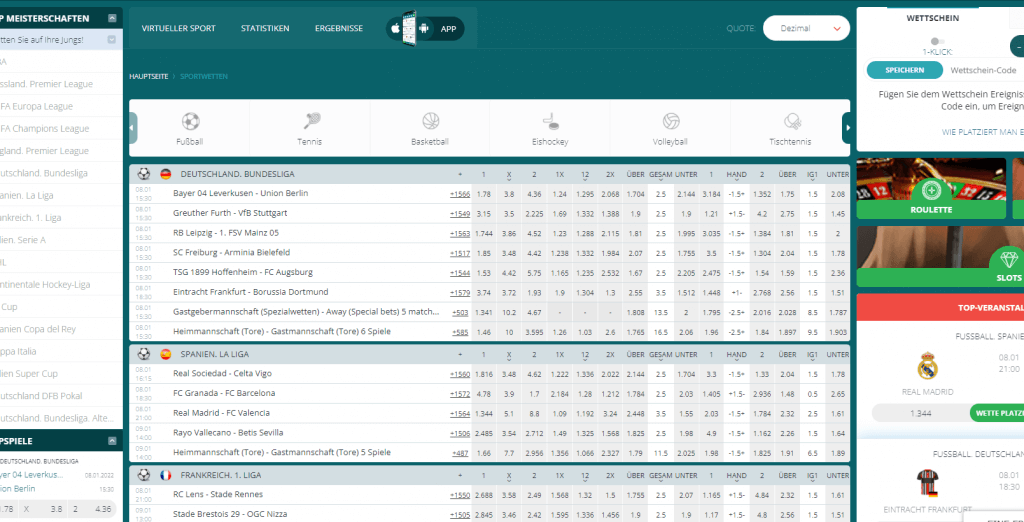Select odds 3.8 in Topspiele Leverkusen draw

click(45, 509)
